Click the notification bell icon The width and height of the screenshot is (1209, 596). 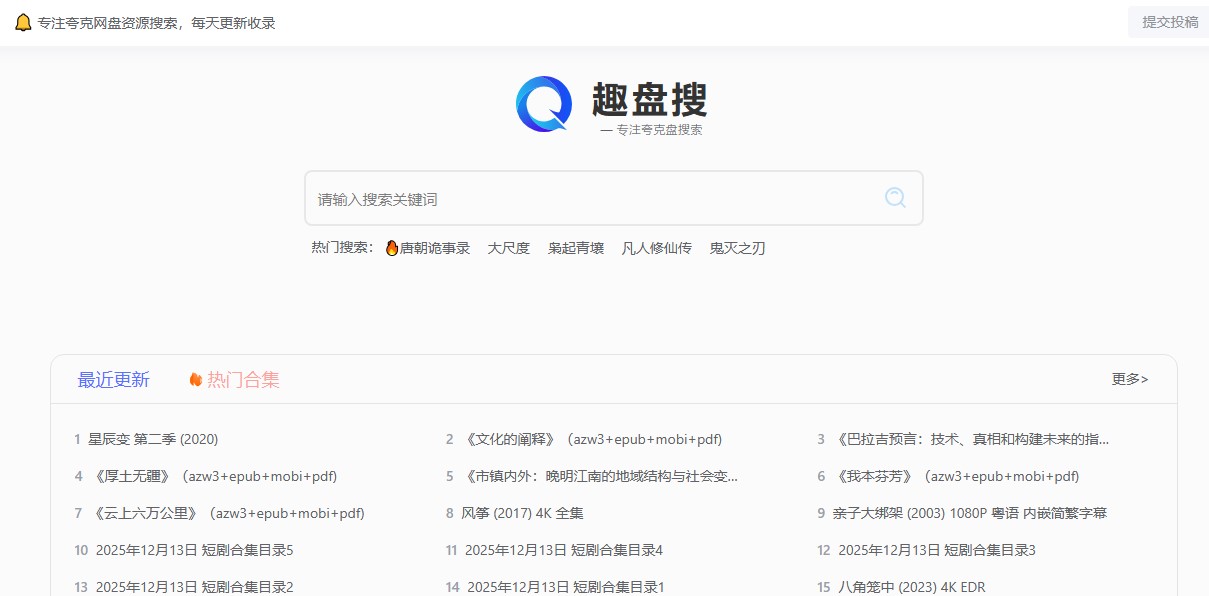click(x=22, y=21)
